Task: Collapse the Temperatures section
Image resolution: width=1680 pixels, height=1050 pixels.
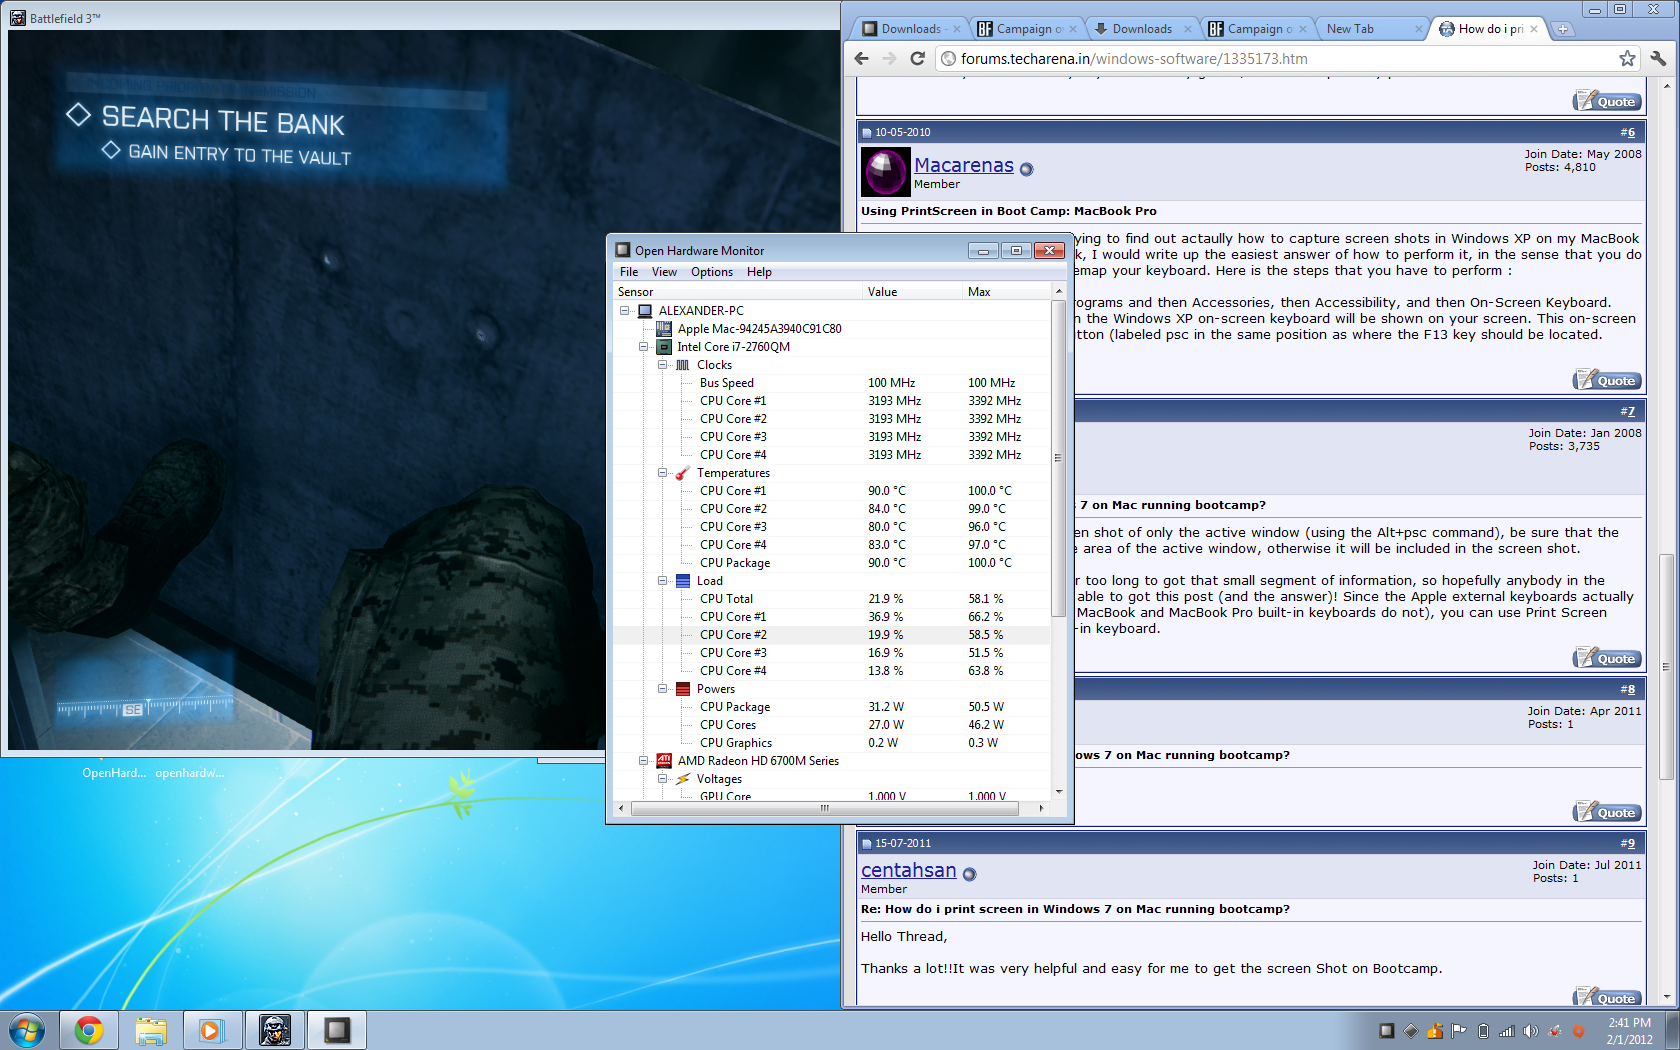Action: click(x=662, y=473)
